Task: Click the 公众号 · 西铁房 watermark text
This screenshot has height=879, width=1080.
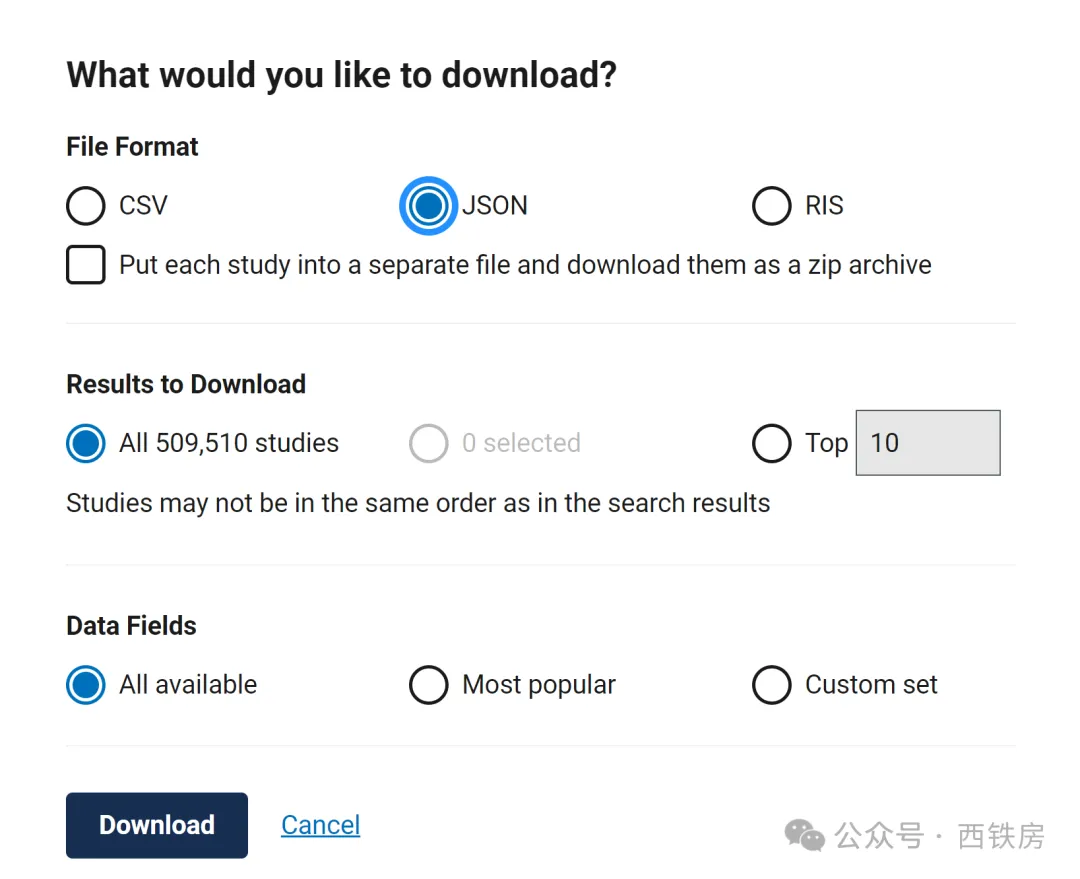Action: [940, 835]
